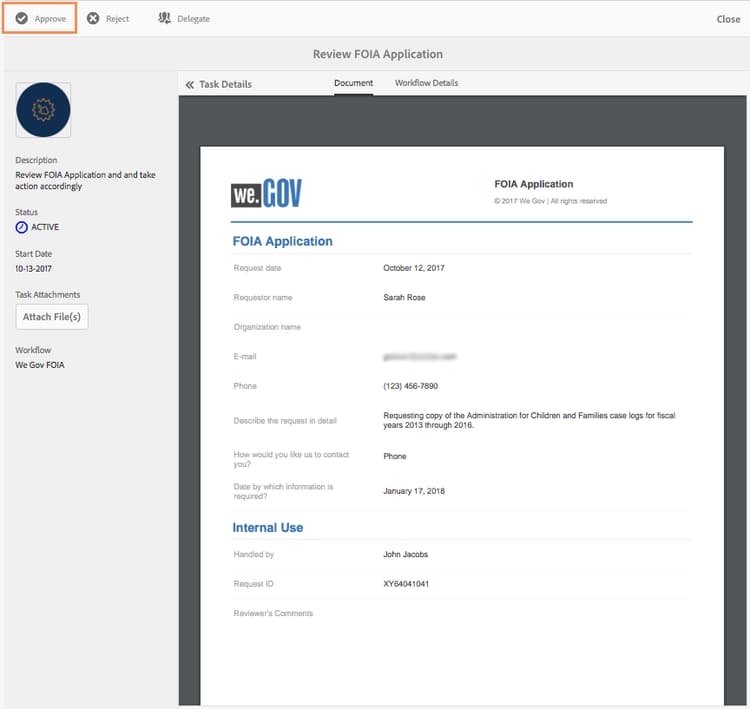Click the 'Request ID' field label

pyautogui.click(x=253, y=584)
